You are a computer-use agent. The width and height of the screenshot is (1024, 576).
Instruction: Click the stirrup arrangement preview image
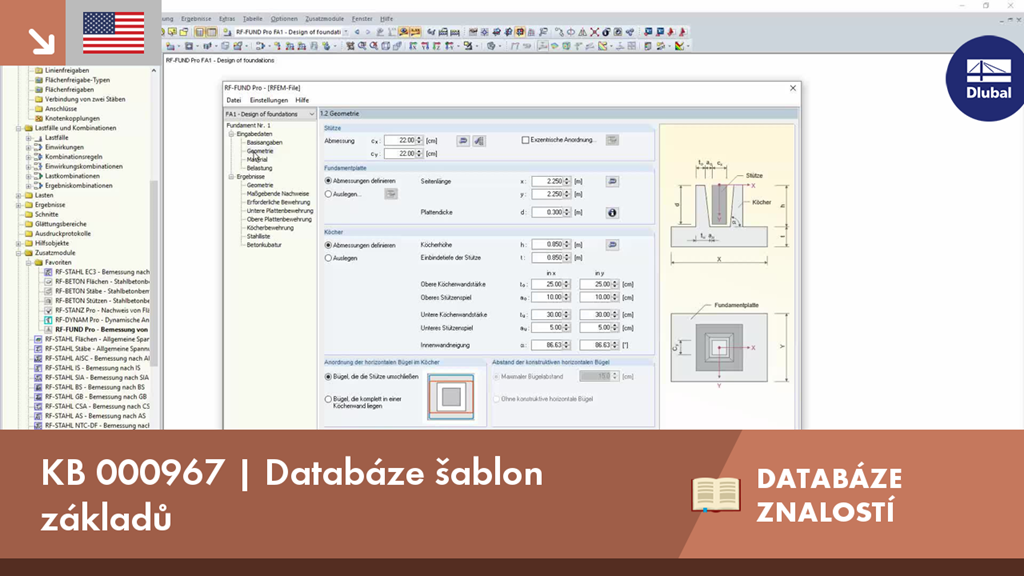pos(451,397)
